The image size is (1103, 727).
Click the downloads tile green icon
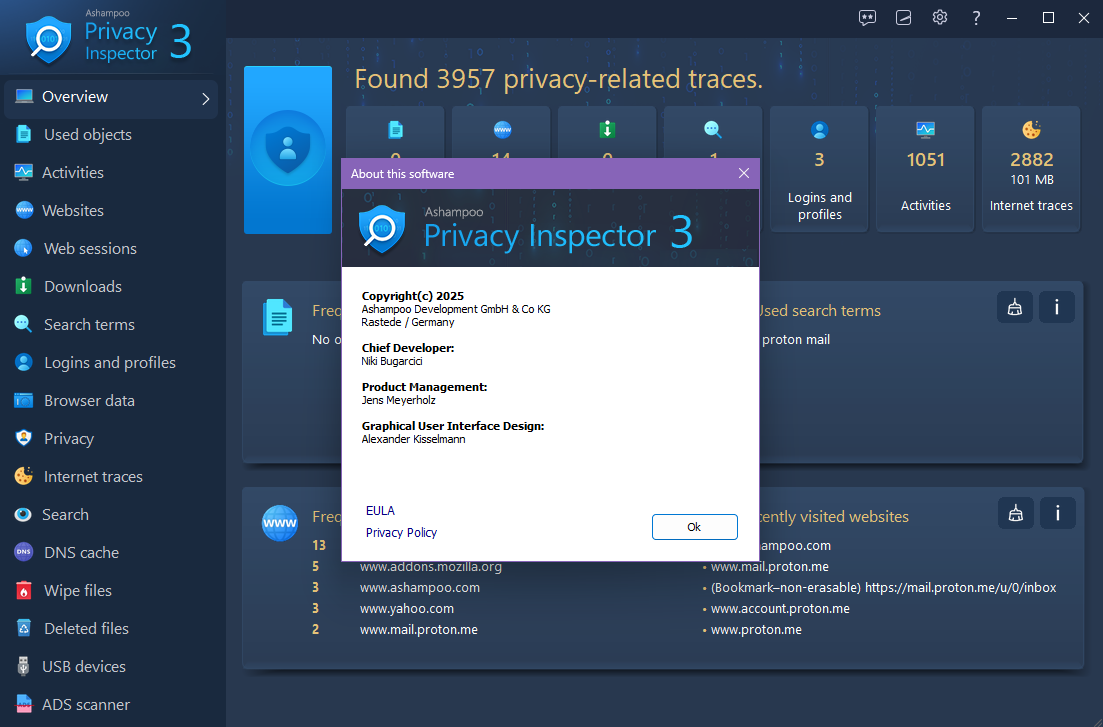[x=607, y=129]
